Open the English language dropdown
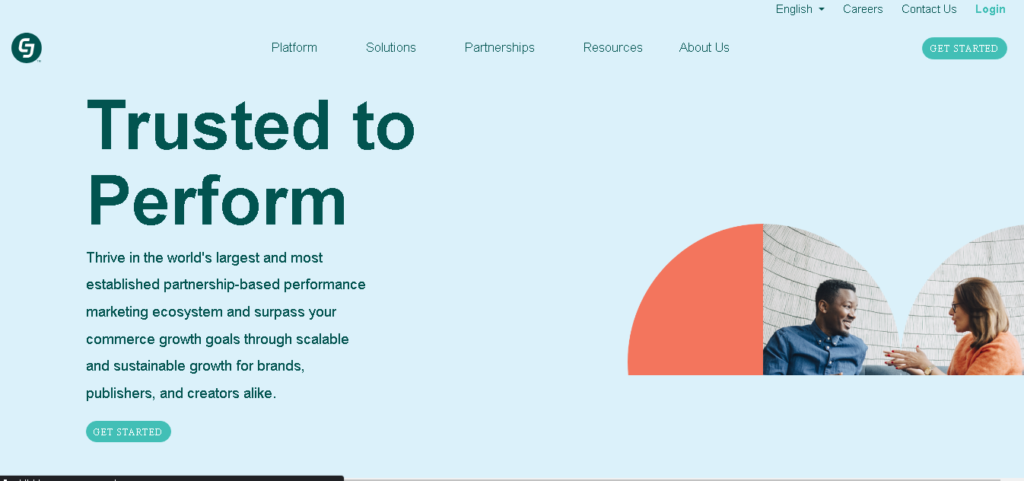1024x481 pixels. (x=794, y=9)
